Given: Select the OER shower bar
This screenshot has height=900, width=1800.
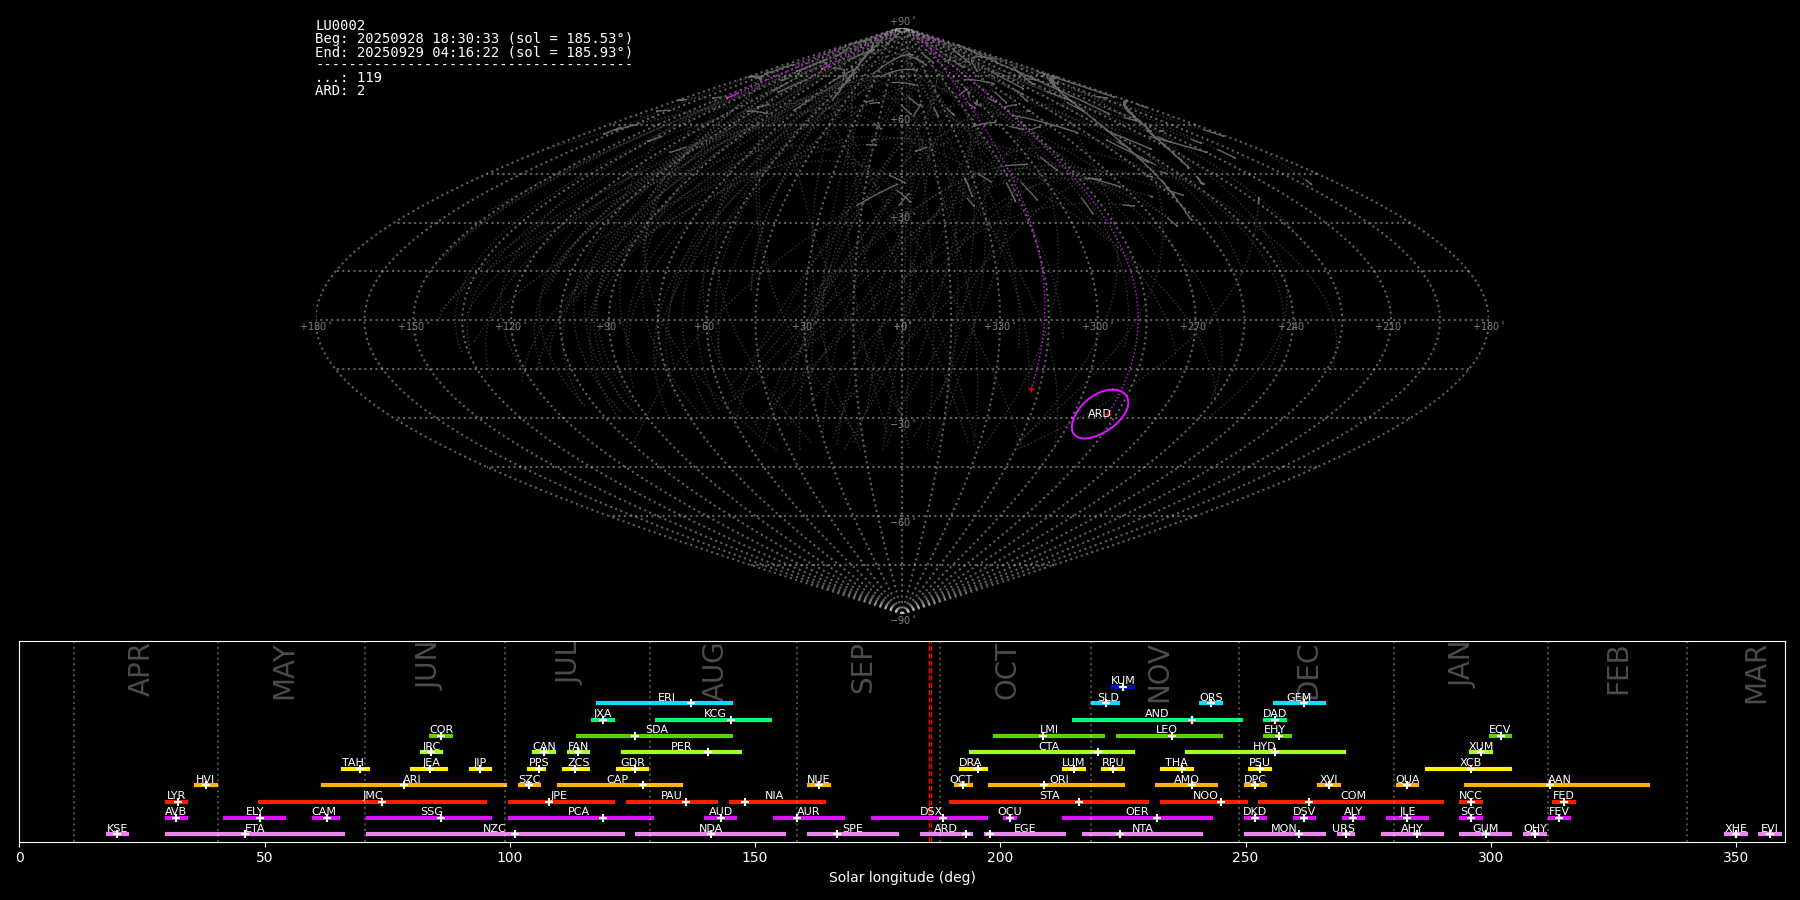Looking at the screenshot, I should (1137, 818).
